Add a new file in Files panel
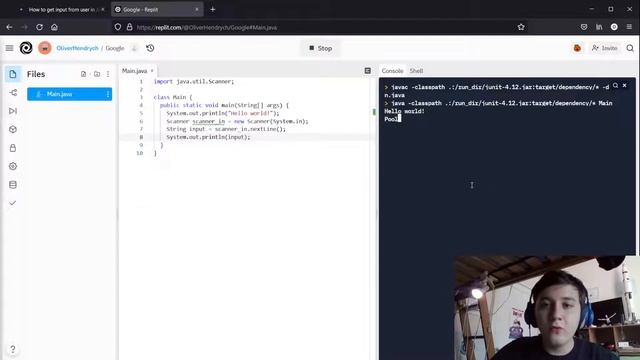This screenshot has width=640, height=360. click(x=84, y=74)
